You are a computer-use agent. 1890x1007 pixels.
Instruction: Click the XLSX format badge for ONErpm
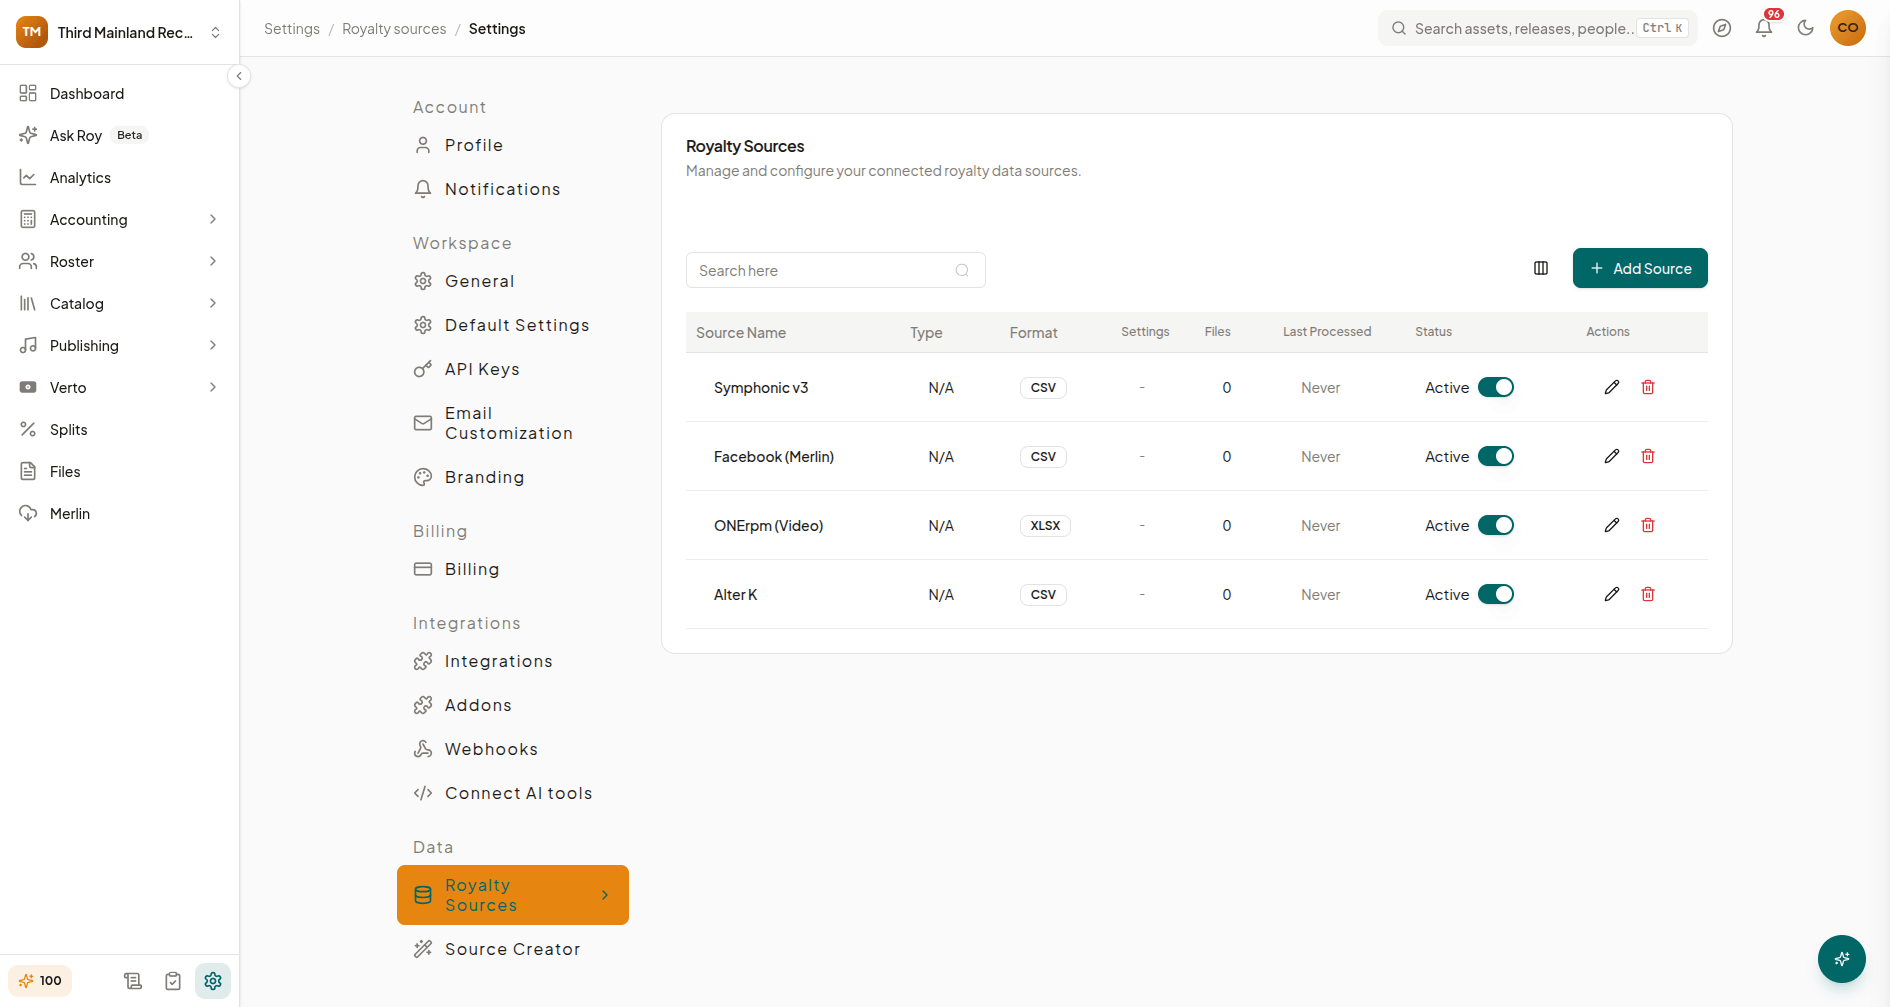1045,526
